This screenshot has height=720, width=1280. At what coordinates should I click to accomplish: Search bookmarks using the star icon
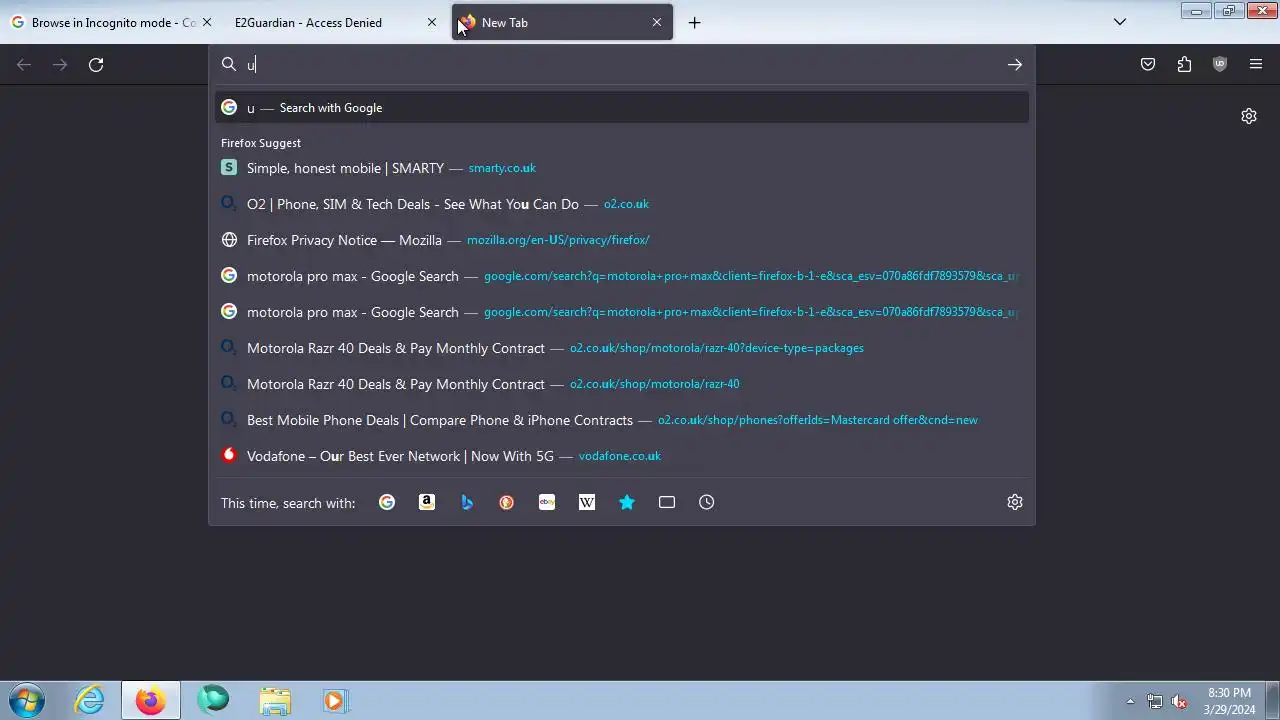pos(627,502)
